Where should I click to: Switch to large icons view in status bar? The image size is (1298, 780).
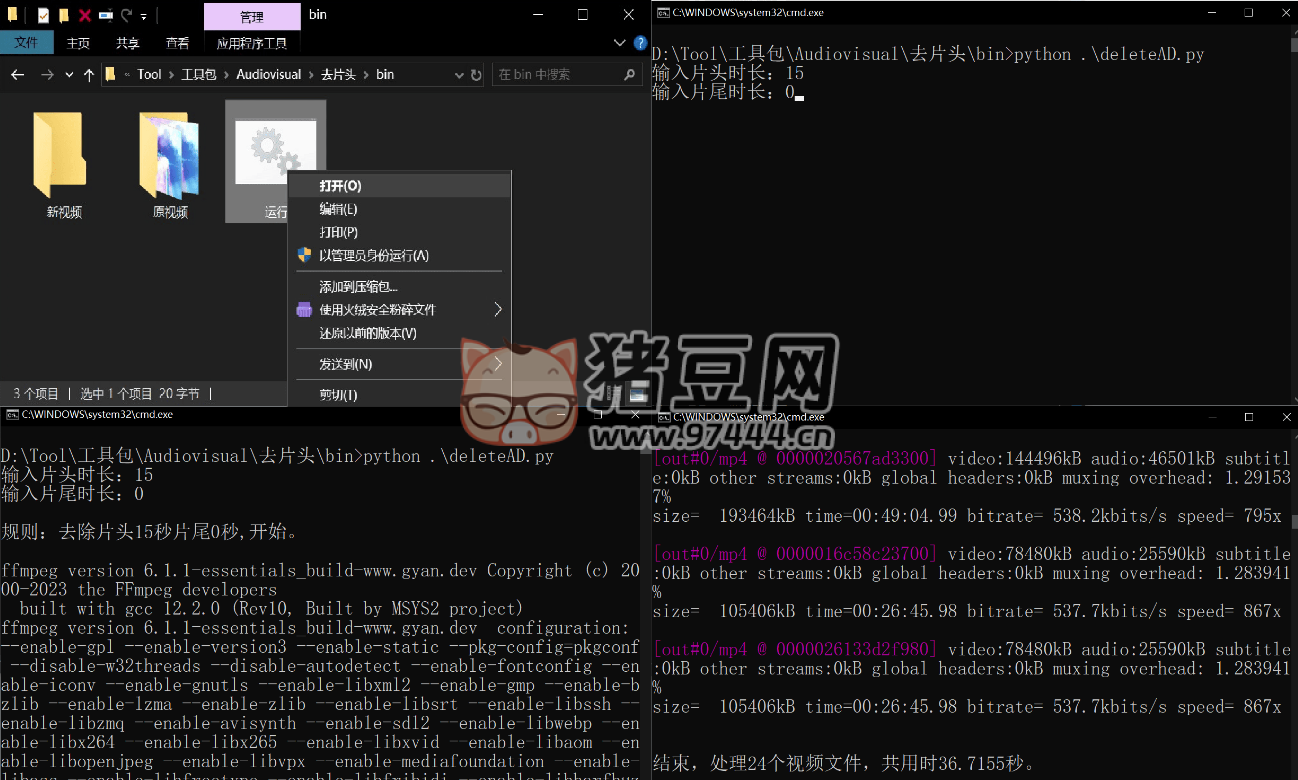click(x=637, y=394)
